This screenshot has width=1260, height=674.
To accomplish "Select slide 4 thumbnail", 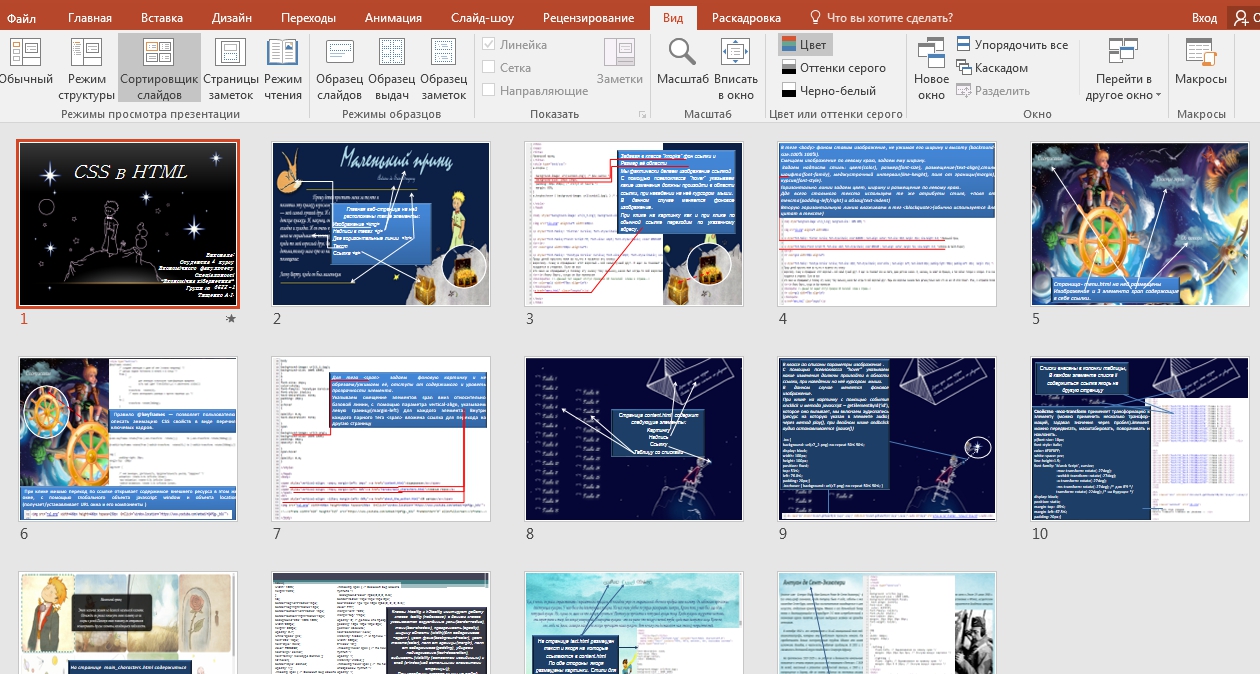I will pos(887,223).
